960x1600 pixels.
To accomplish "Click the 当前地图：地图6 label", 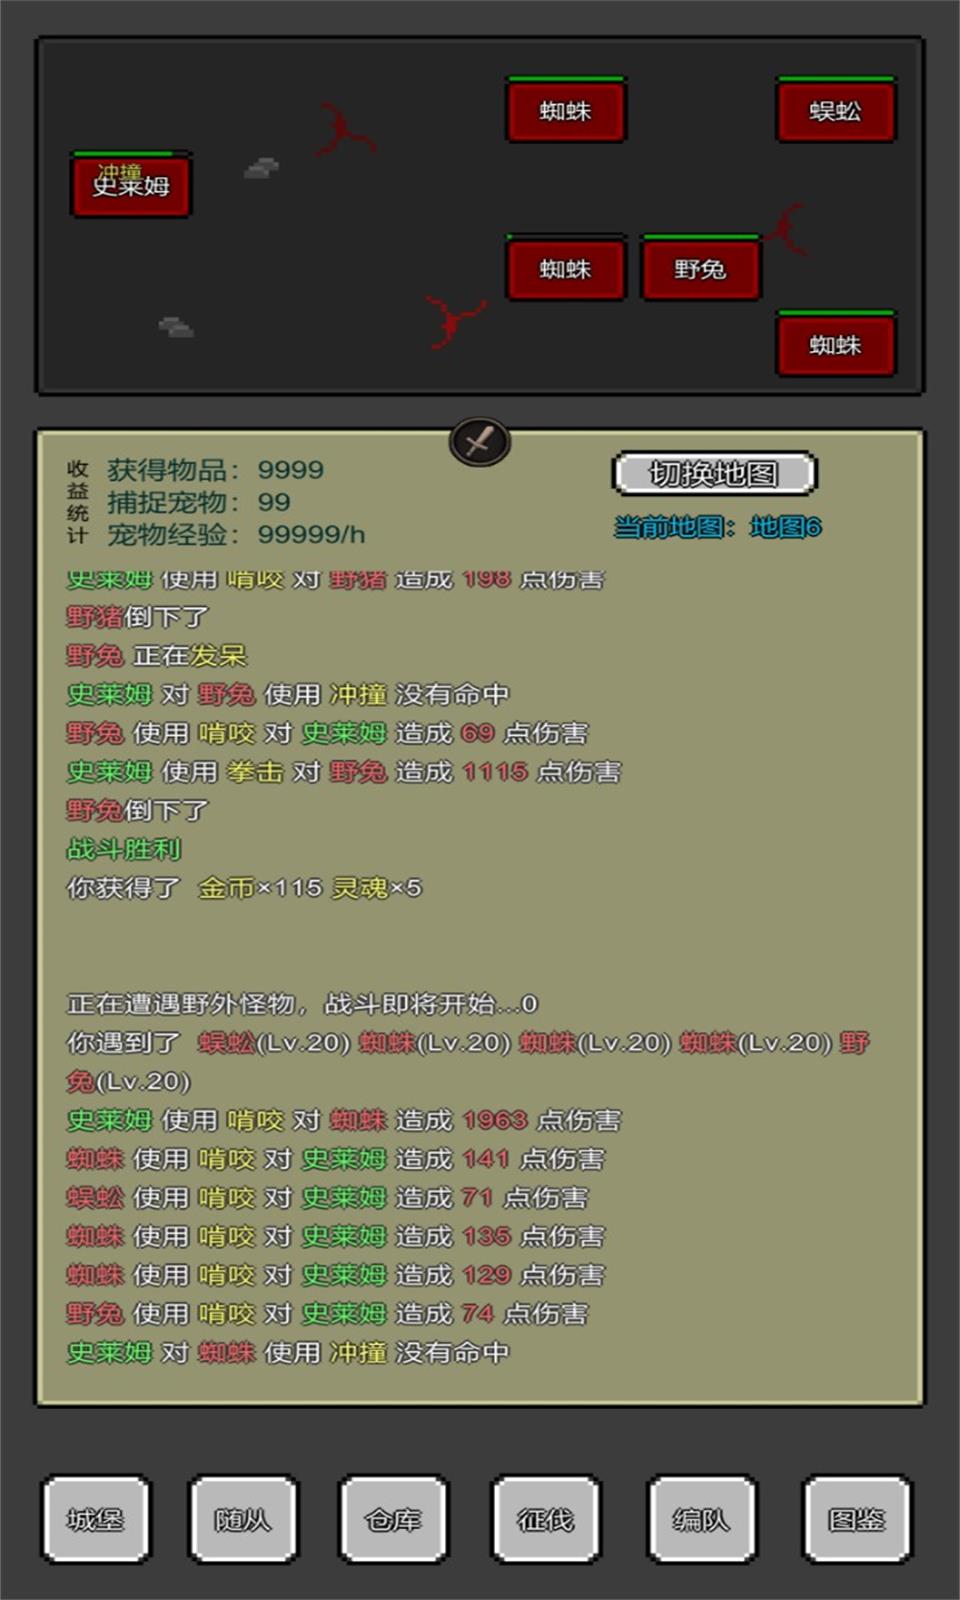I will [716, 527].
